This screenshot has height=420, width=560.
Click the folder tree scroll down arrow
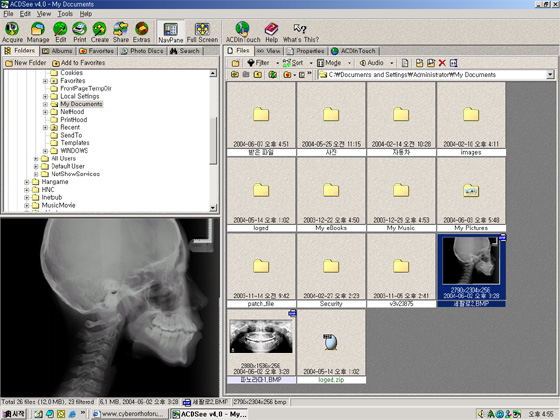coord(213,208)
